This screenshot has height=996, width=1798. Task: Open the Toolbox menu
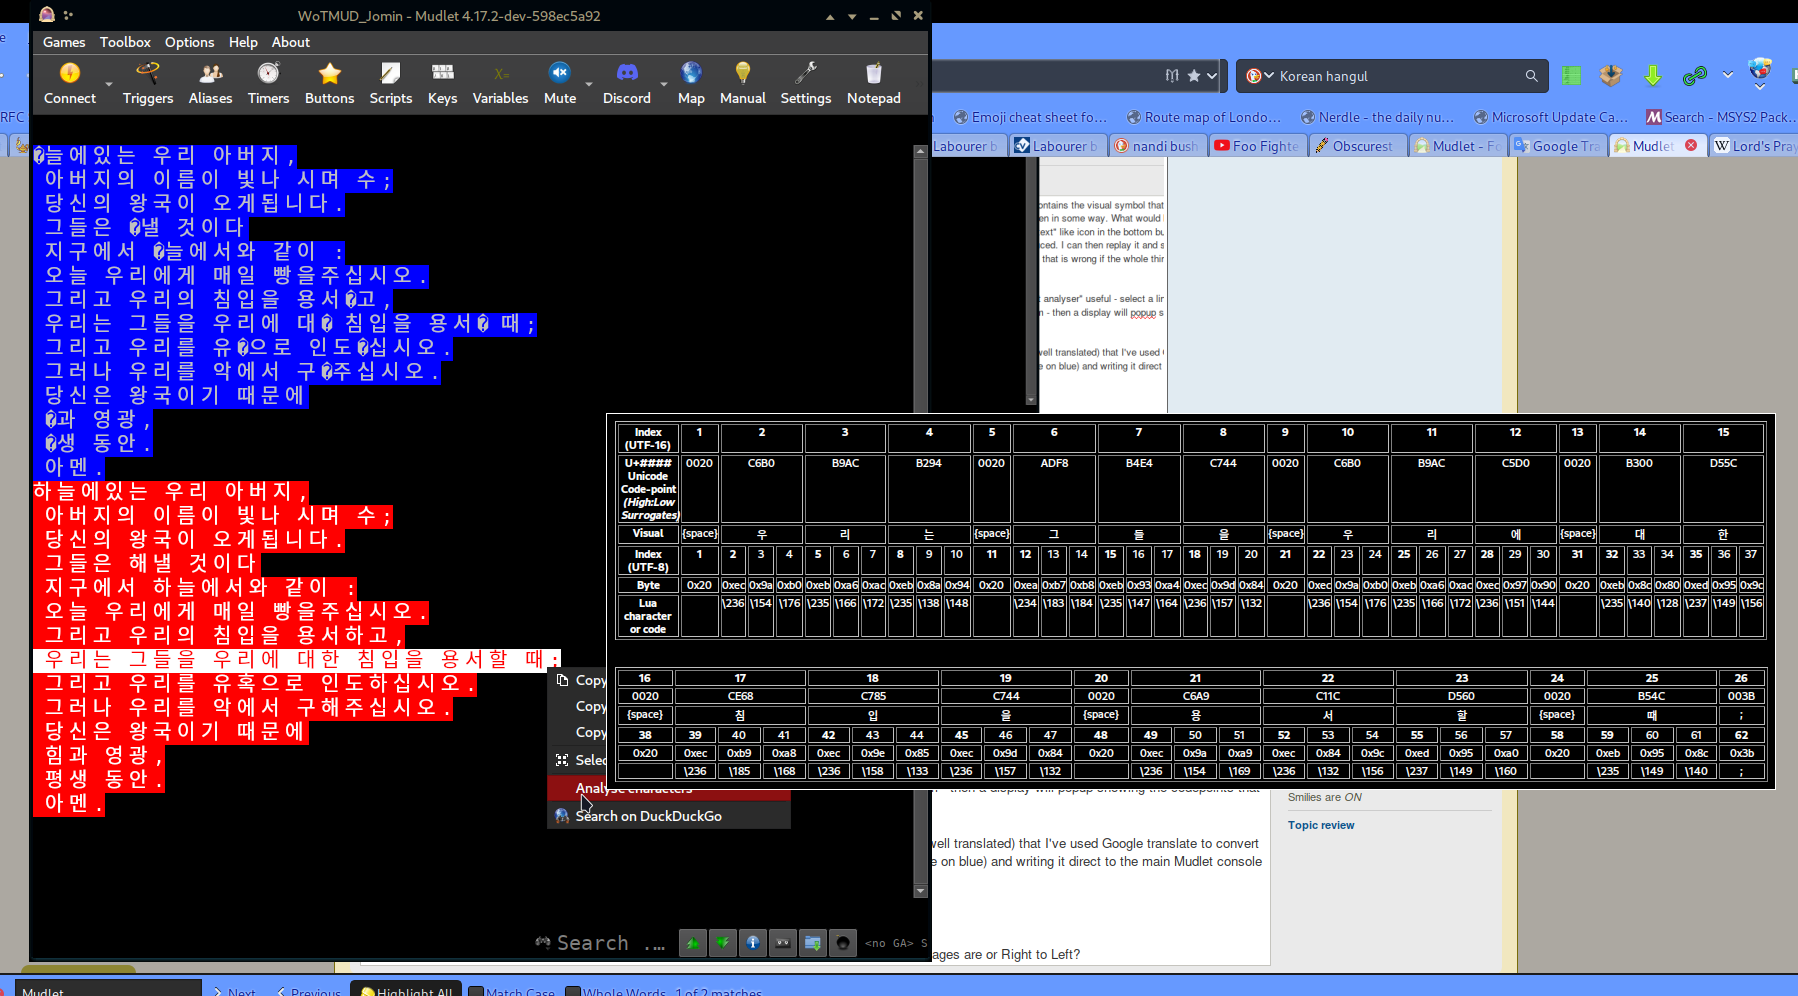click(125, 42)
